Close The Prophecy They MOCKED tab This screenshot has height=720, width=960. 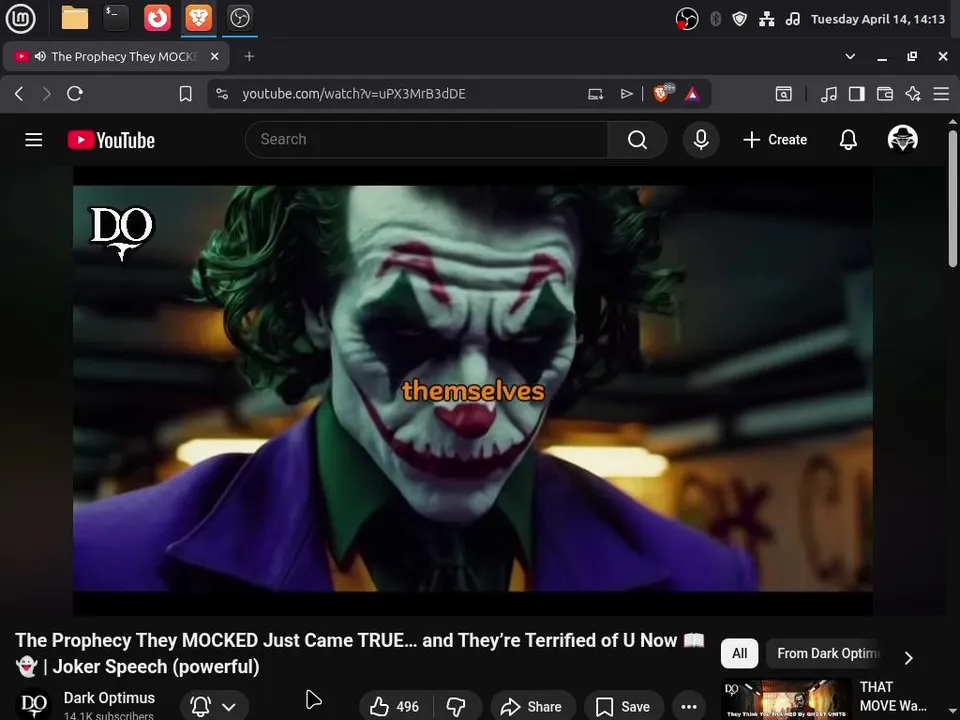click(x=215, y=56)
